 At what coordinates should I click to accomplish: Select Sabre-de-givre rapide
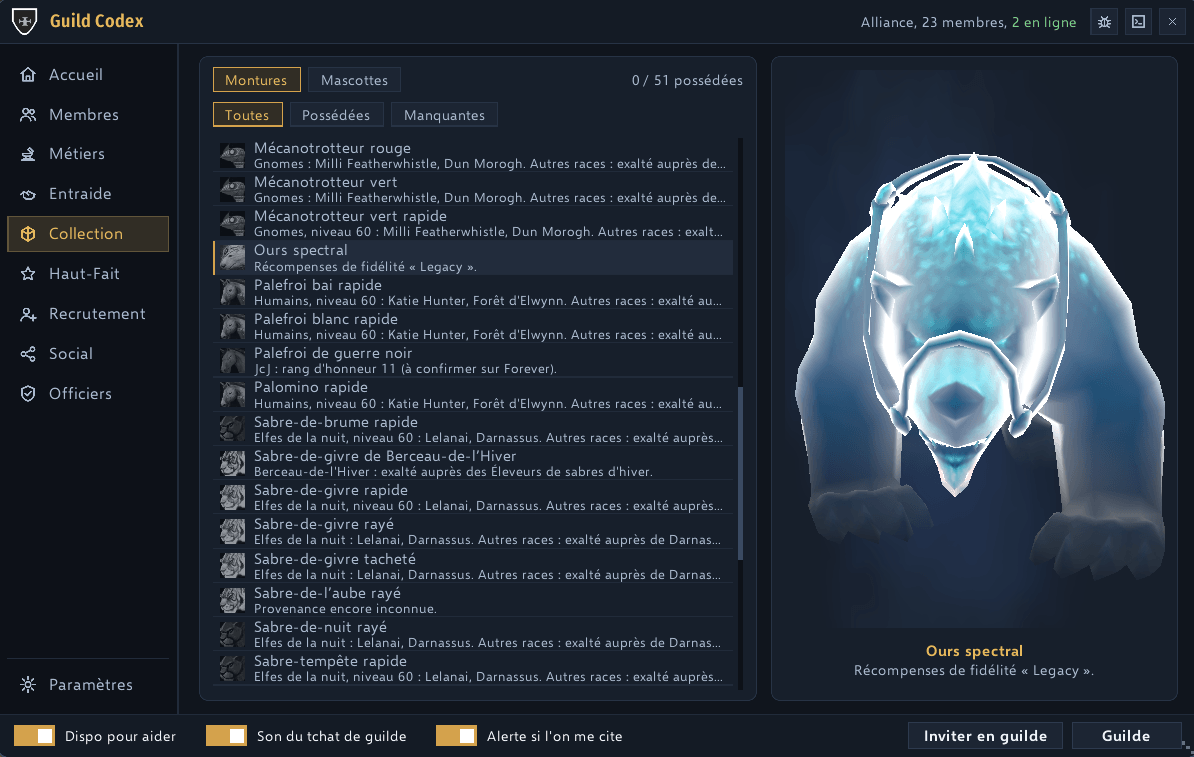pos(473,498)
